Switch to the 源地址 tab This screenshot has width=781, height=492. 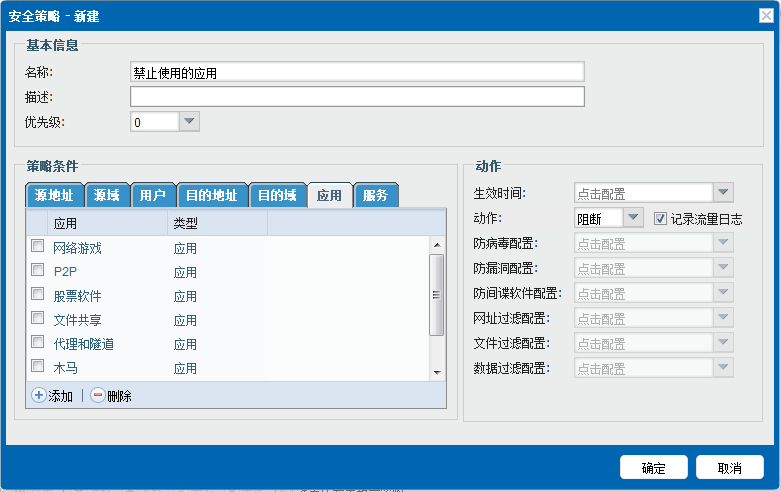[54, 195]
